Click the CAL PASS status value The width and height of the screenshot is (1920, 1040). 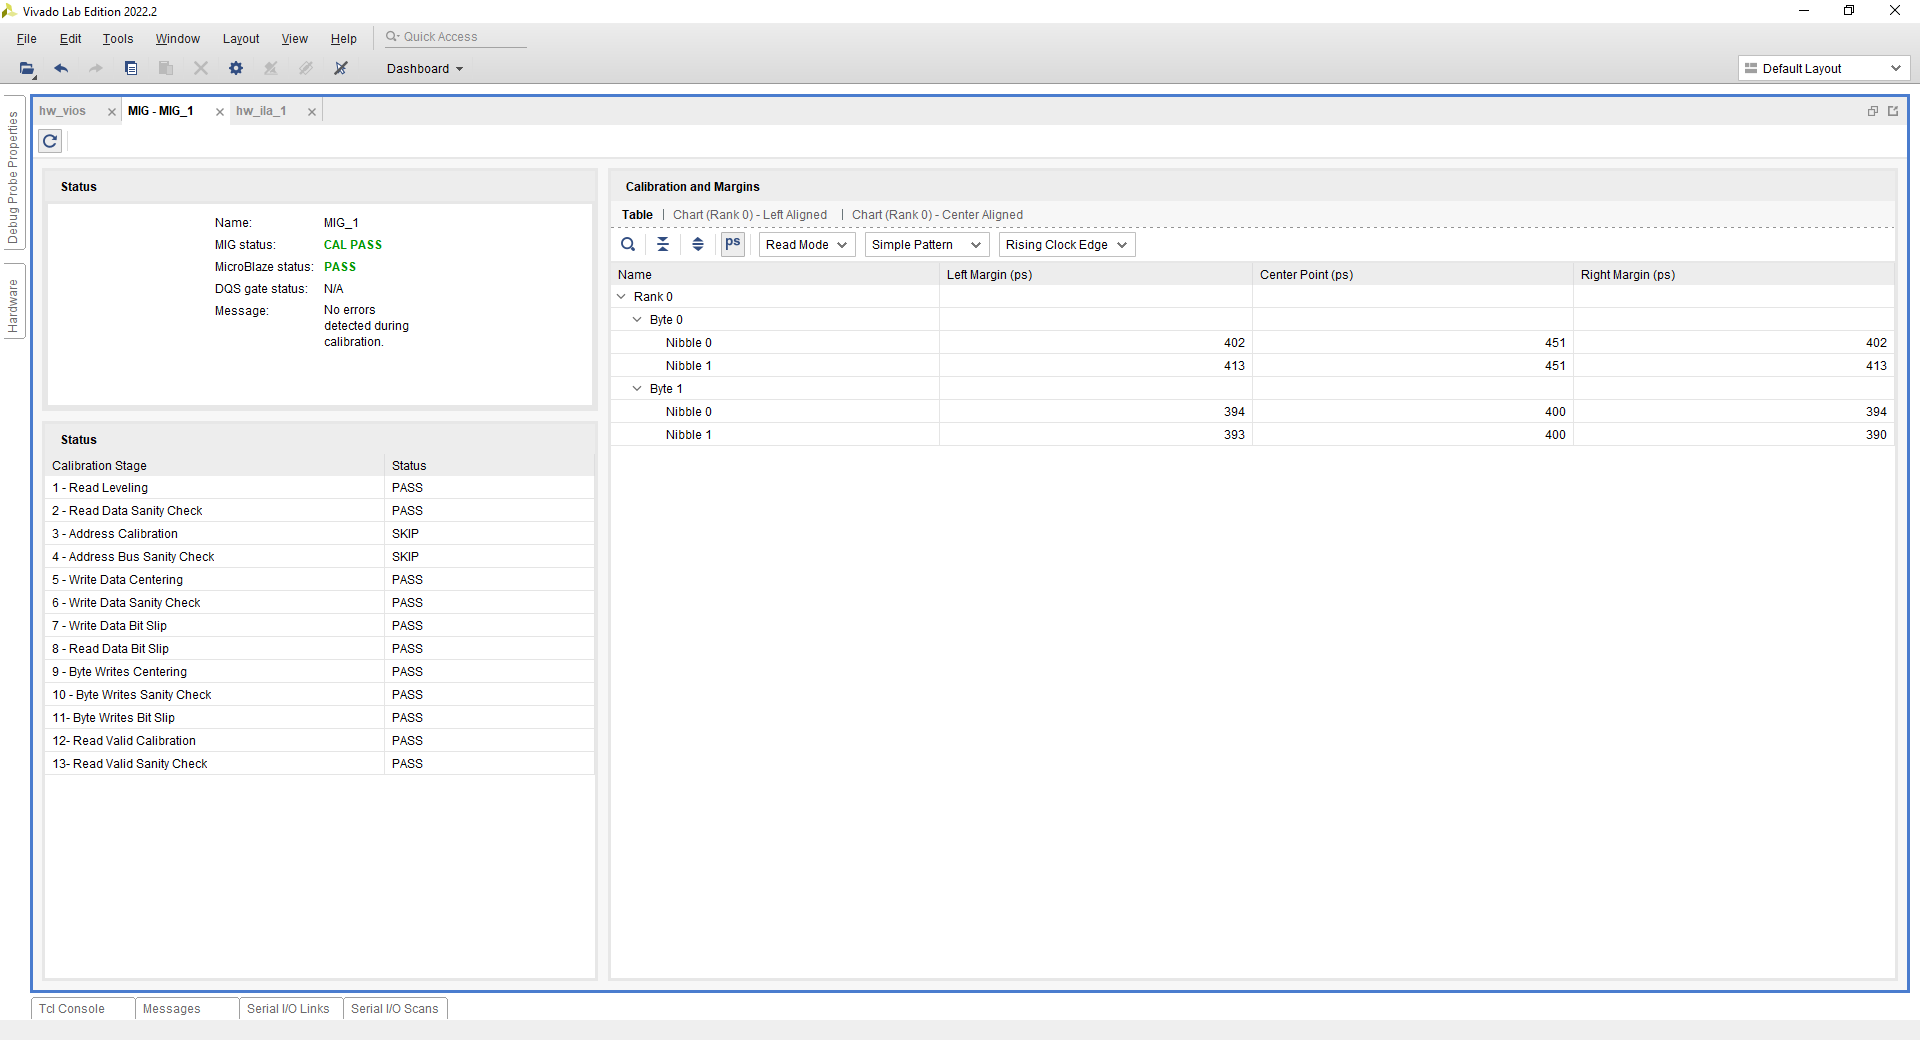353,245
